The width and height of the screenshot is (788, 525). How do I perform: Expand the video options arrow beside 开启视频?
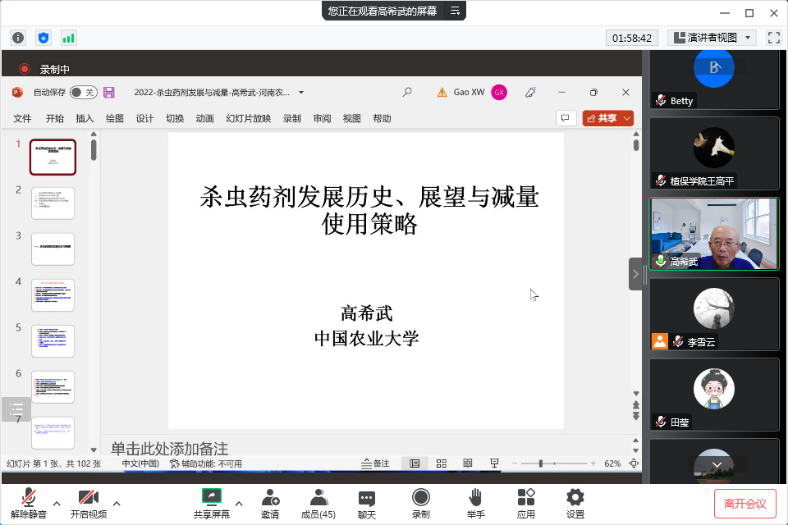(x=117, y=503)
